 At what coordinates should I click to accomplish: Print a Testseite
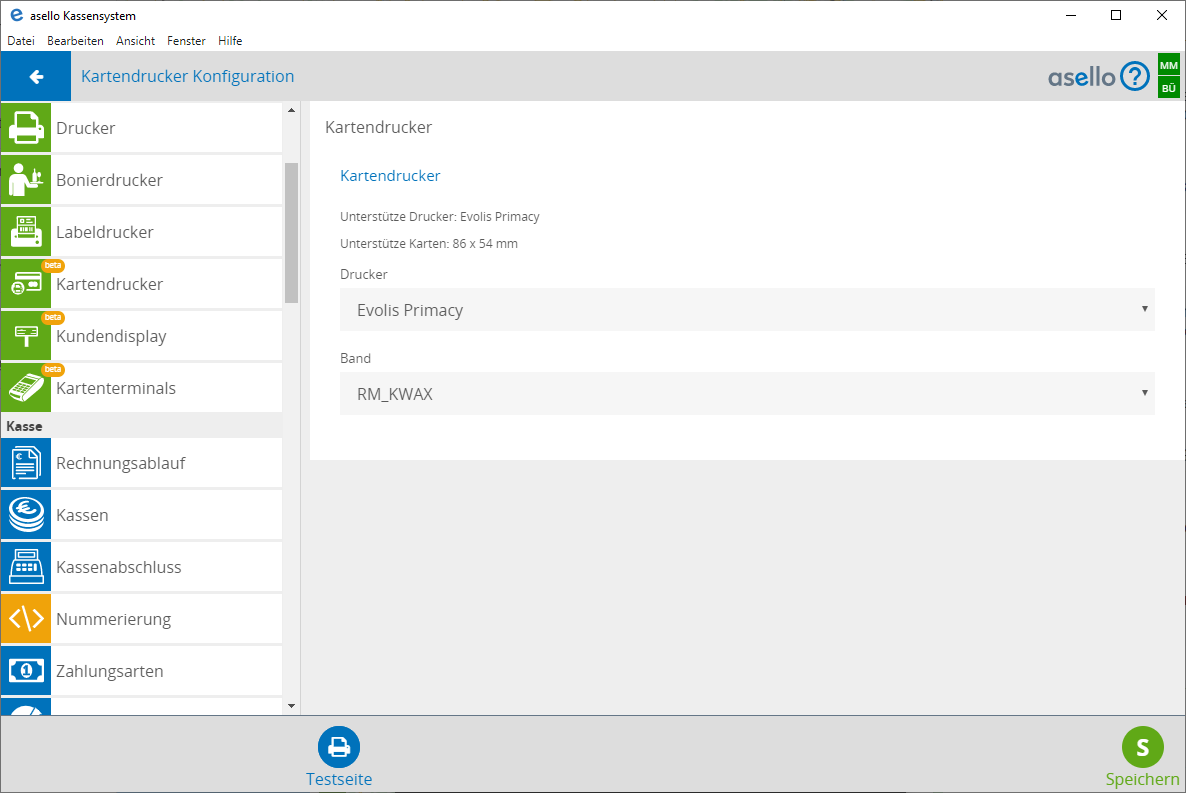click(339, 757)
